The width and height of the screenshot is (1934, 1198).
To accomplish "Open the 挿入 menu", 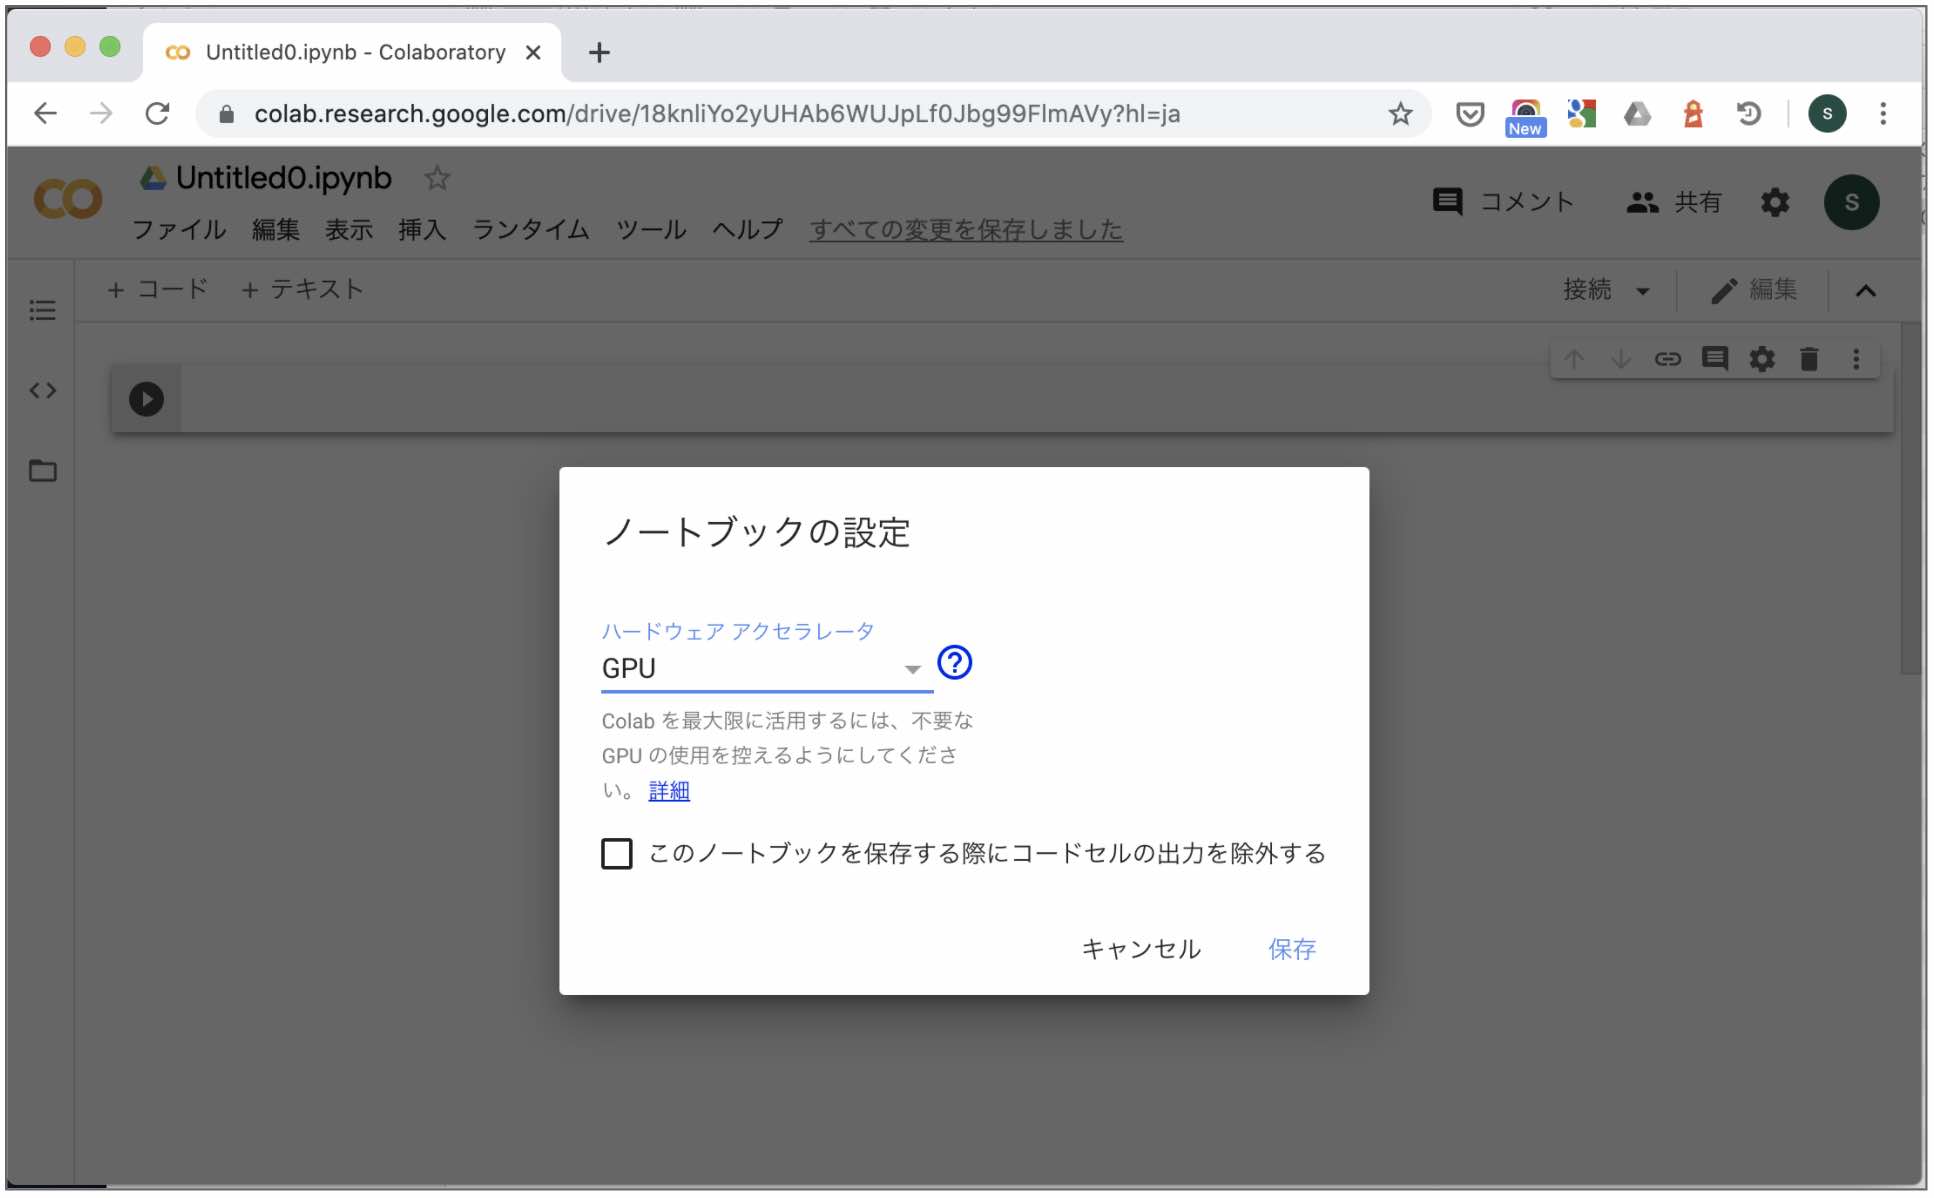I will tap(422, 230).
